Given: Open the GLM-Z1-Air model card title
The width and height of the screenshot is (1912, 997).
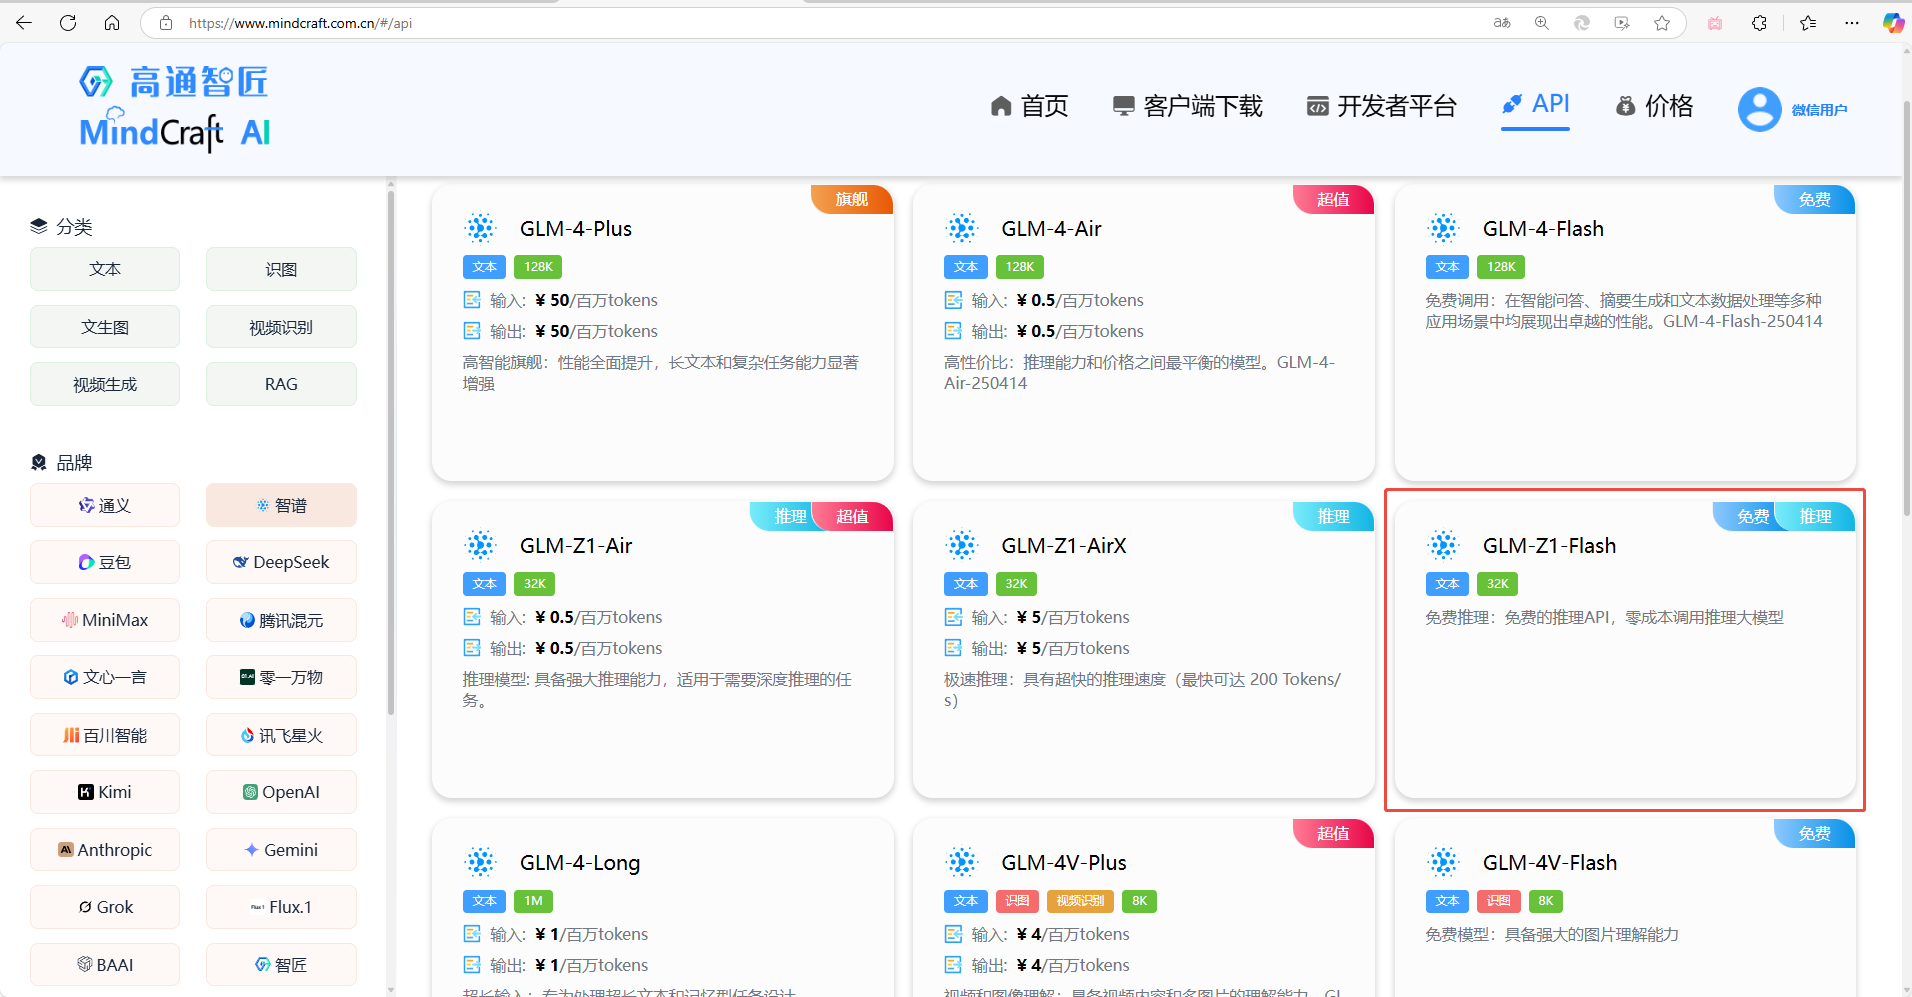Looking at the screenshot, I should (x=576, y=546).
